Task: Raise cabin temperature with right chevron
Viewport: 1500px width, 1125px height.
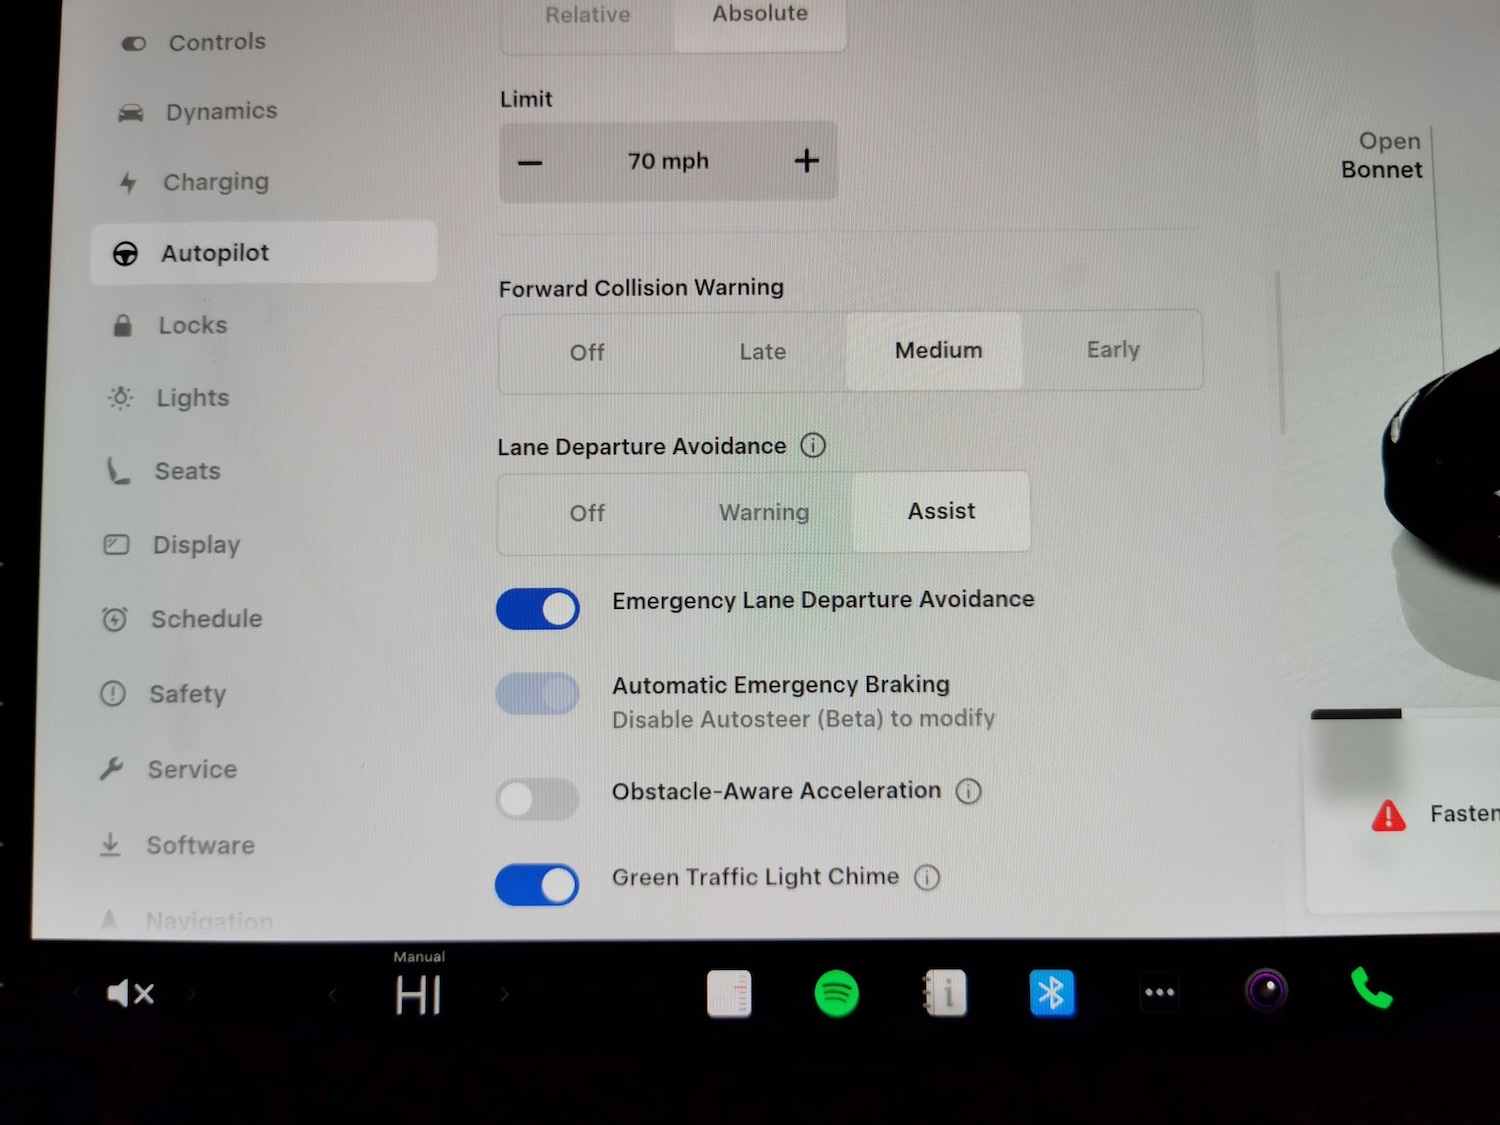Action: coord(504,994)
